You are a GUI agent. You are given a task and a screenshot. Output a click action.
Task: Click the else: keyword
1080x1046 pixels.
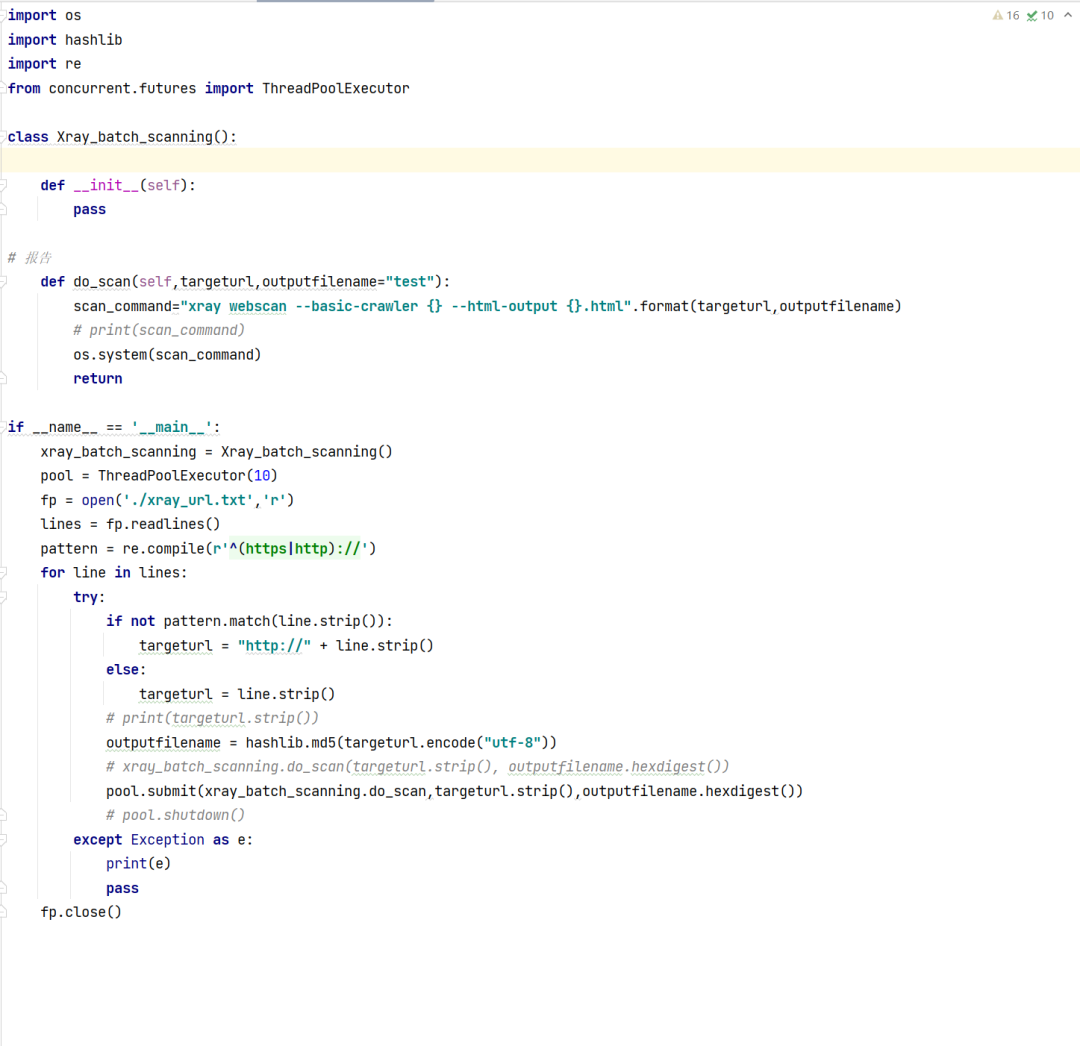click(126, 669)
